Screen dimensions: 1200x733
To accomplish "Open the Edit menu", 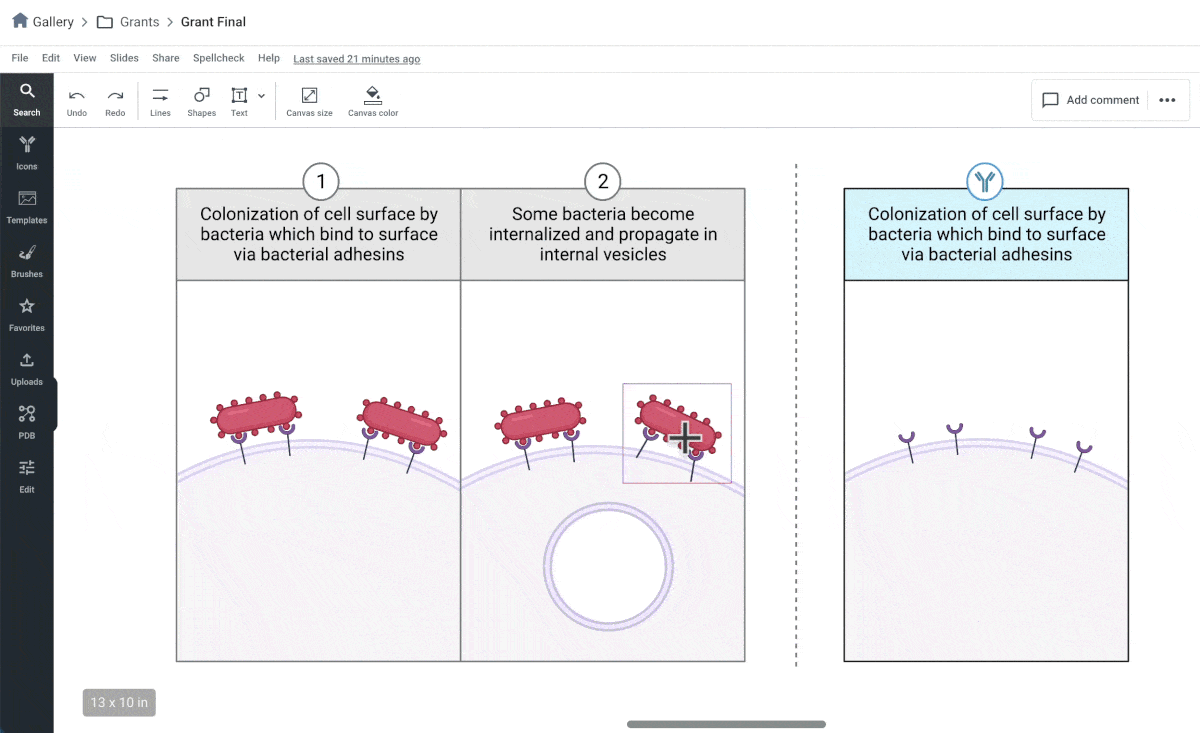I will (51, 58).
